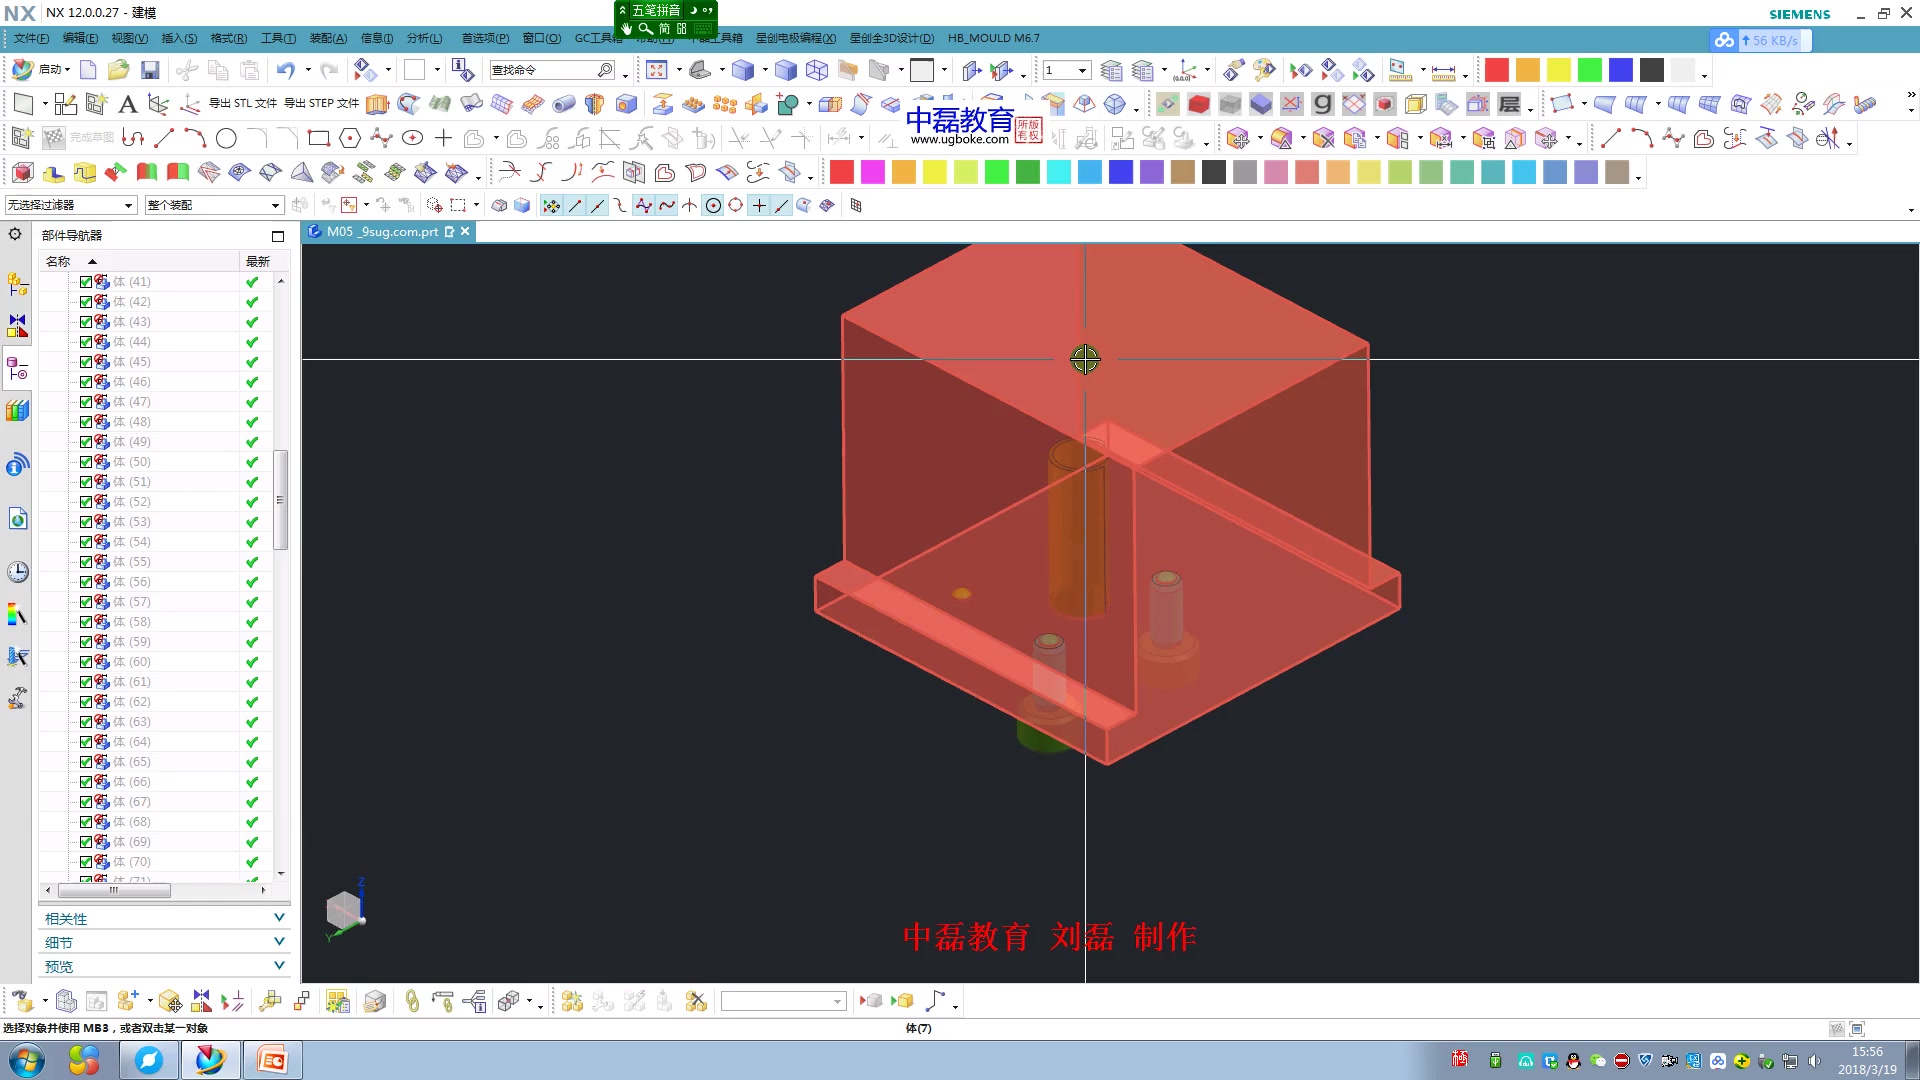Create a new file with New icon

click(88, 70)
